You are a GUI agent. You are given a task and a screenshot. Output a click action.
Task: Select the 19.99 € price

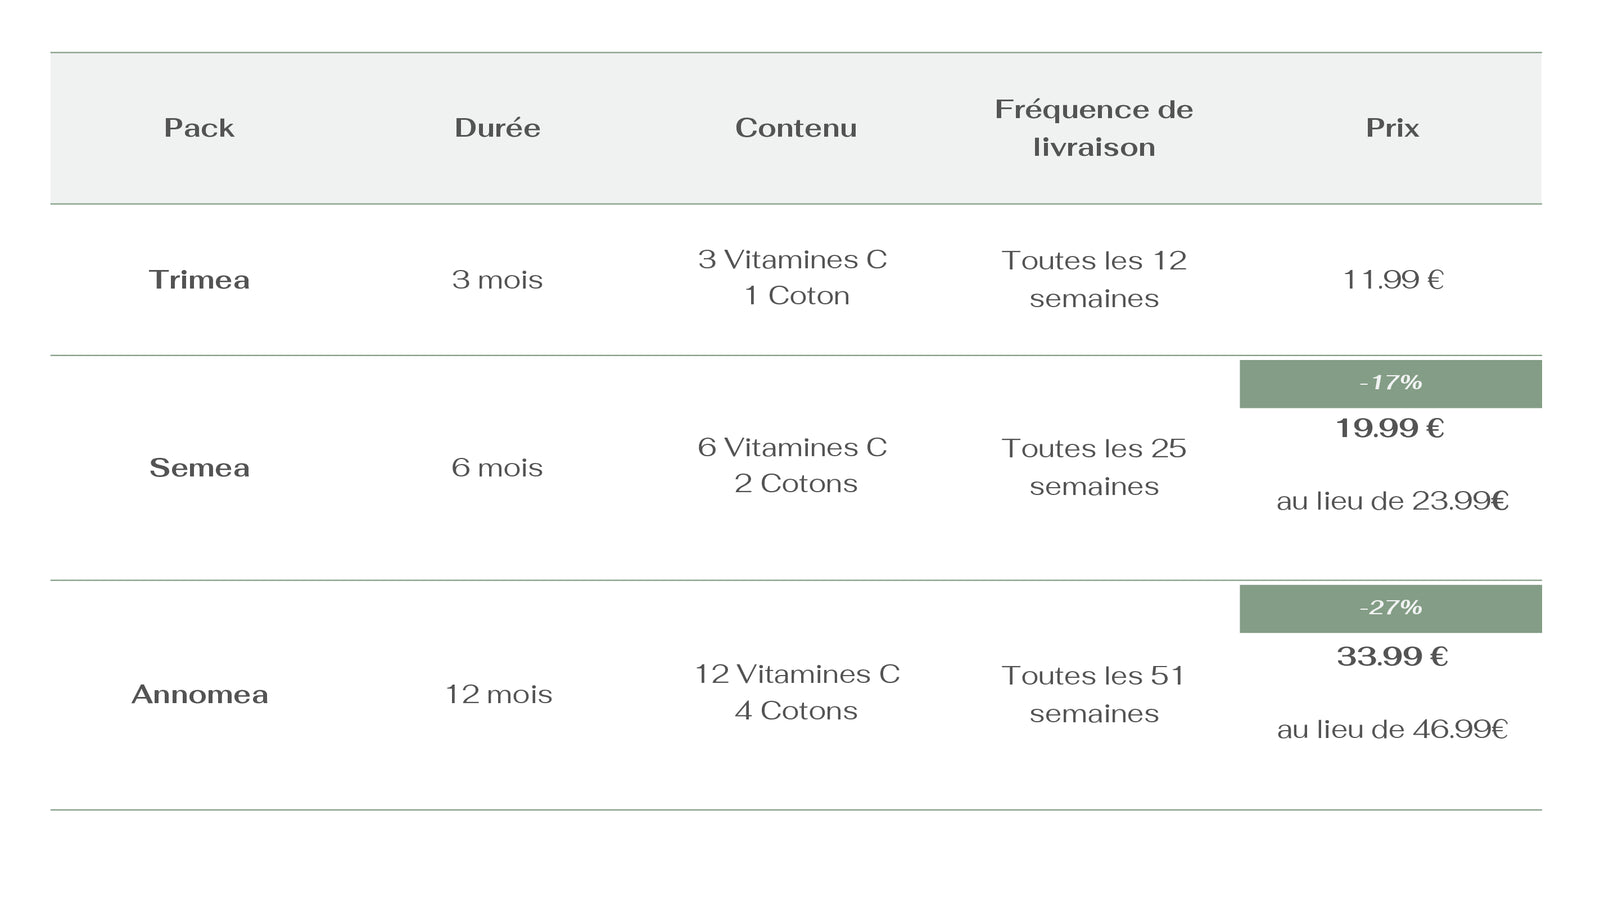tap(1390, 429)
